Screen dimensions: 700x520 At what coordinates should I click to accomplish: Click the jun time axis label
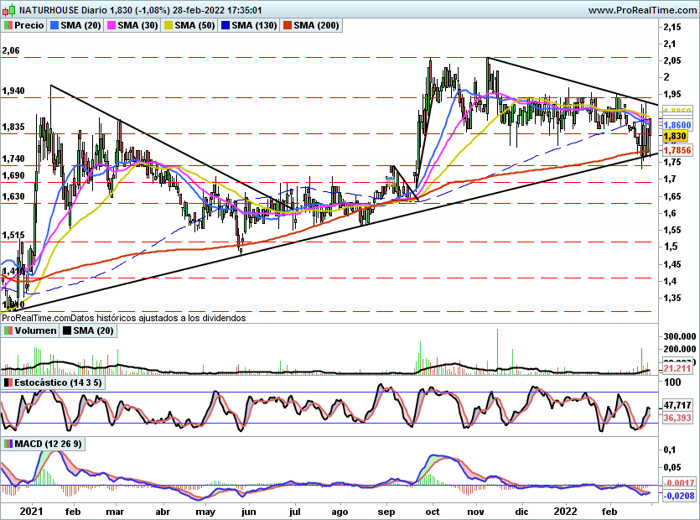[x=249, y=512]
